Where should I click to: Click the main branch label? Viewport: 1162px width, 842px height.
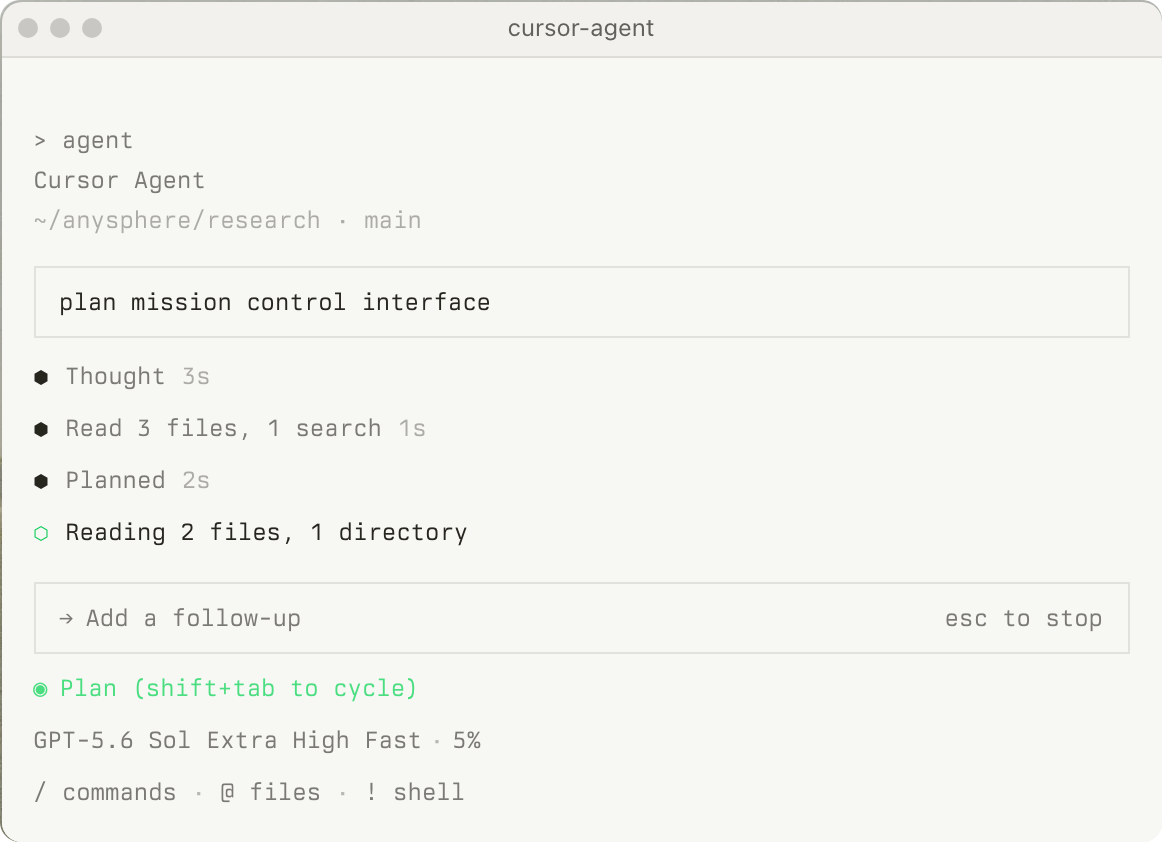coord(393,221)
